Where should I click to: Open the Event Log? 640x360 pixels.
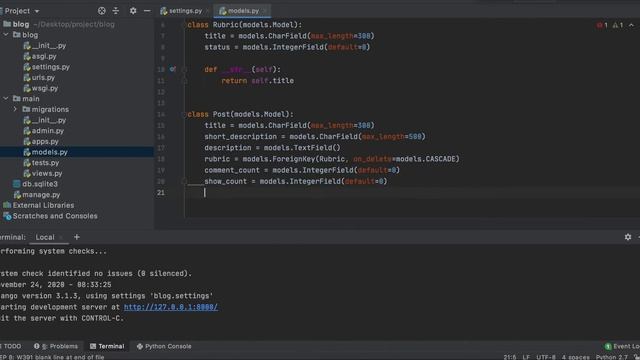[x=622, y=346]
